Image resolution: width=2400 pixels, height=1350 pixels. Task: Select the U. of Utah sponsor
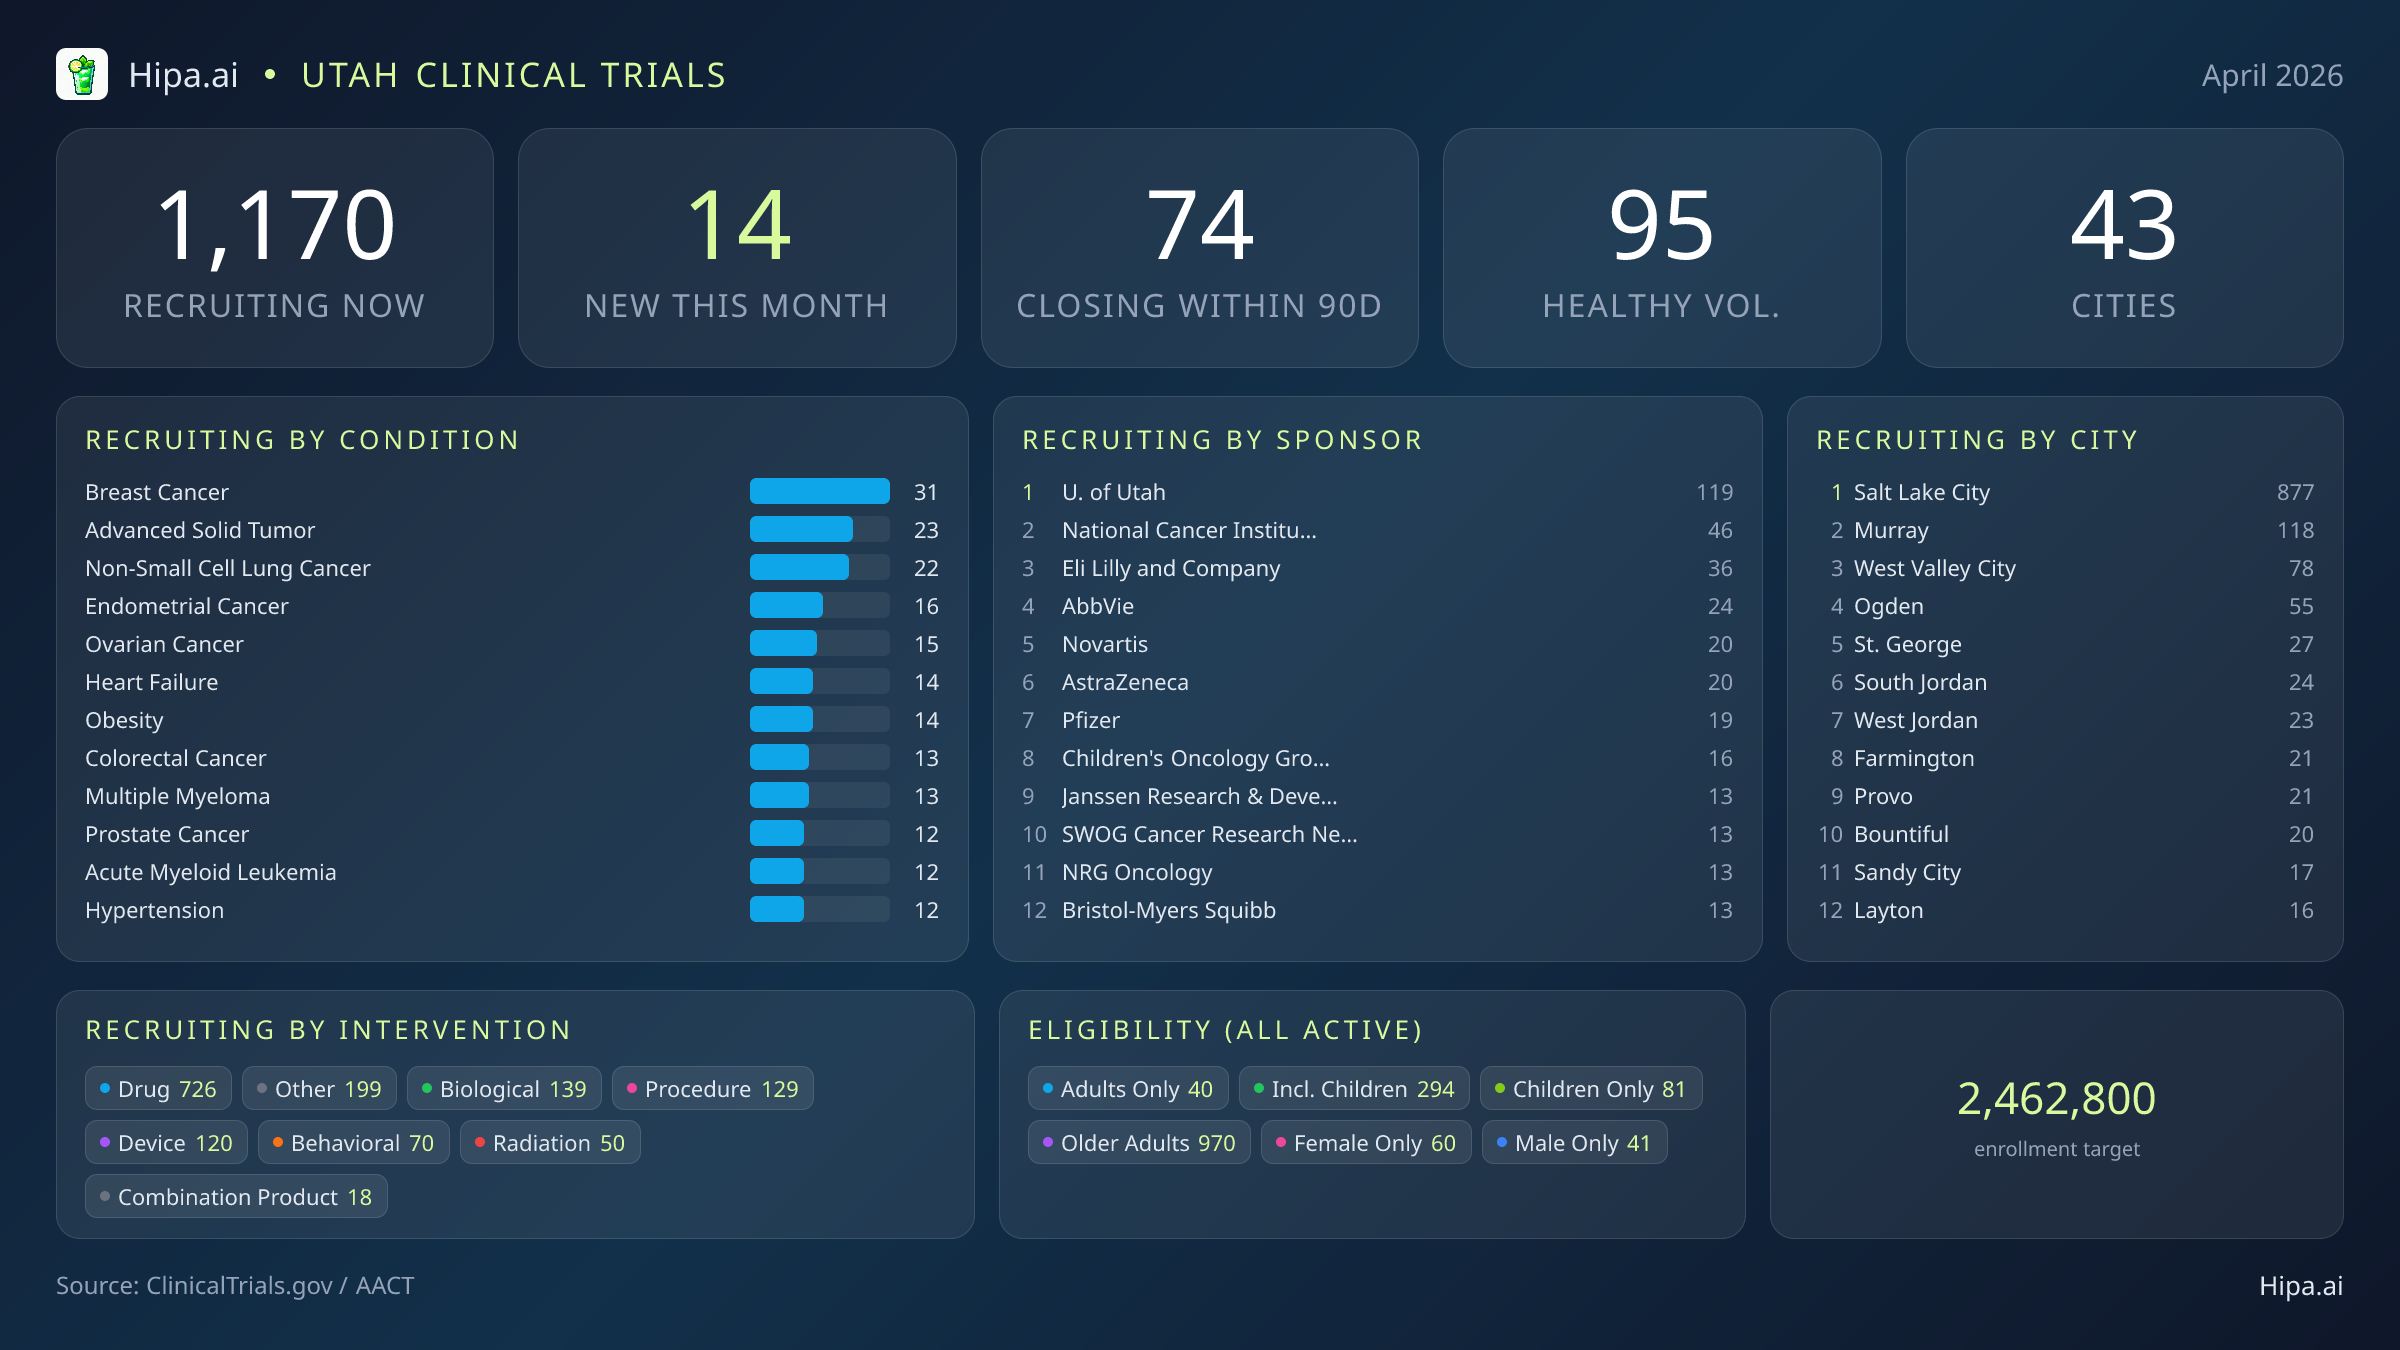1377,492
